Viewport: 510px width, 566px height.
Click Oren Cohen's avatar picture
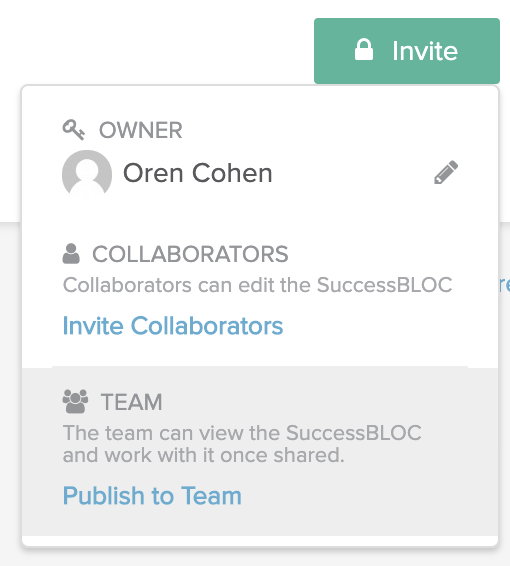[87, 174]
